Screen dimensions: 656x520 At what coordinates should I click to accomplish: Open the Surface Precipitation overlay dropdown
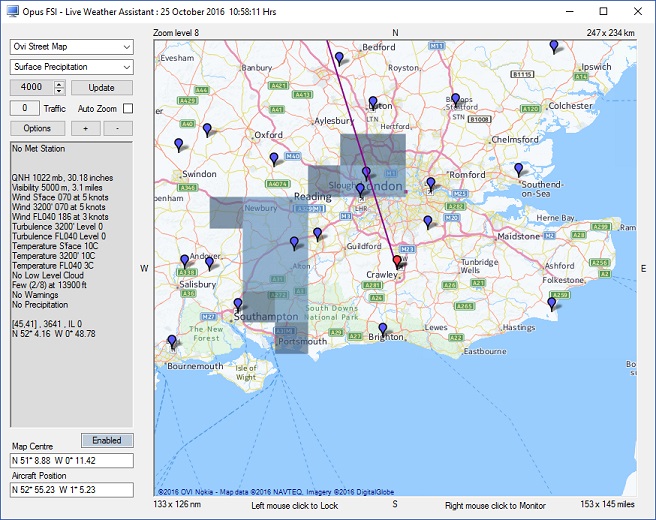[x=72, y=67]
